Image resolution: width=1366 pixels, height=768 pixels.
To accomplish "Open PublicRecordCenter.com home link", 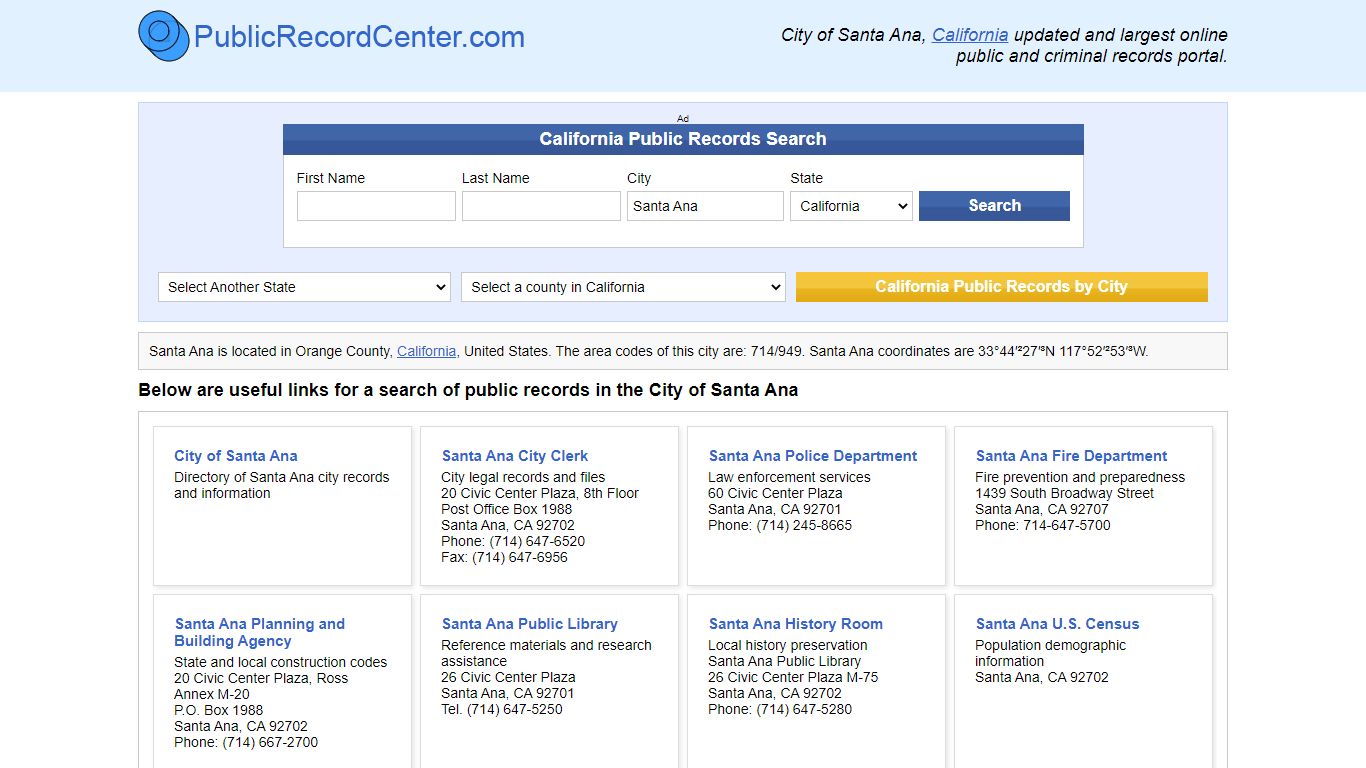I will point(359,37).
